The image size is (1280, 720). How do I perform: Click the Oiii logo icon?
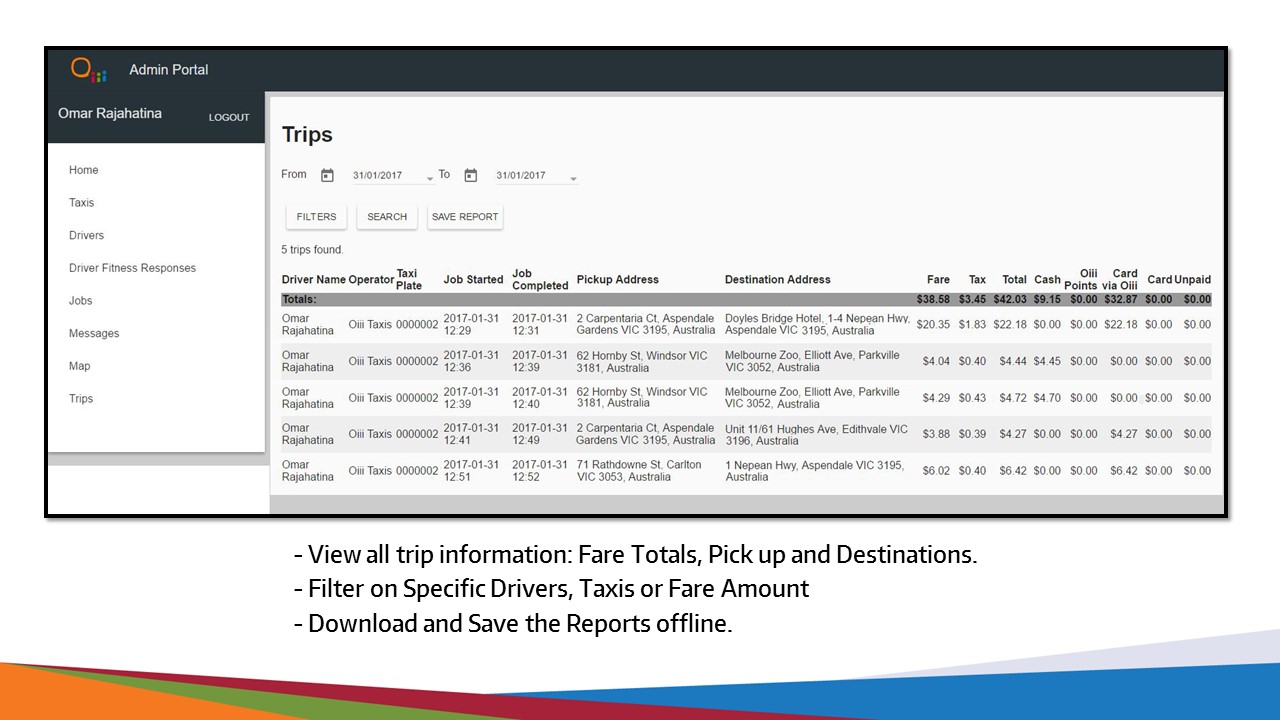coord(88,70)
